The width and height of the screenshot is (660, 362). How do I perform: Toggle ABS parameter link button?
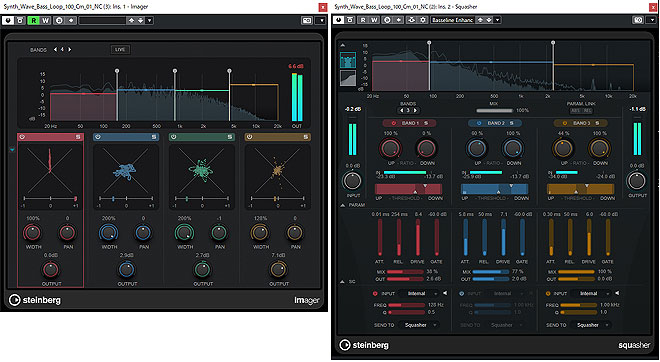[575, 111]
